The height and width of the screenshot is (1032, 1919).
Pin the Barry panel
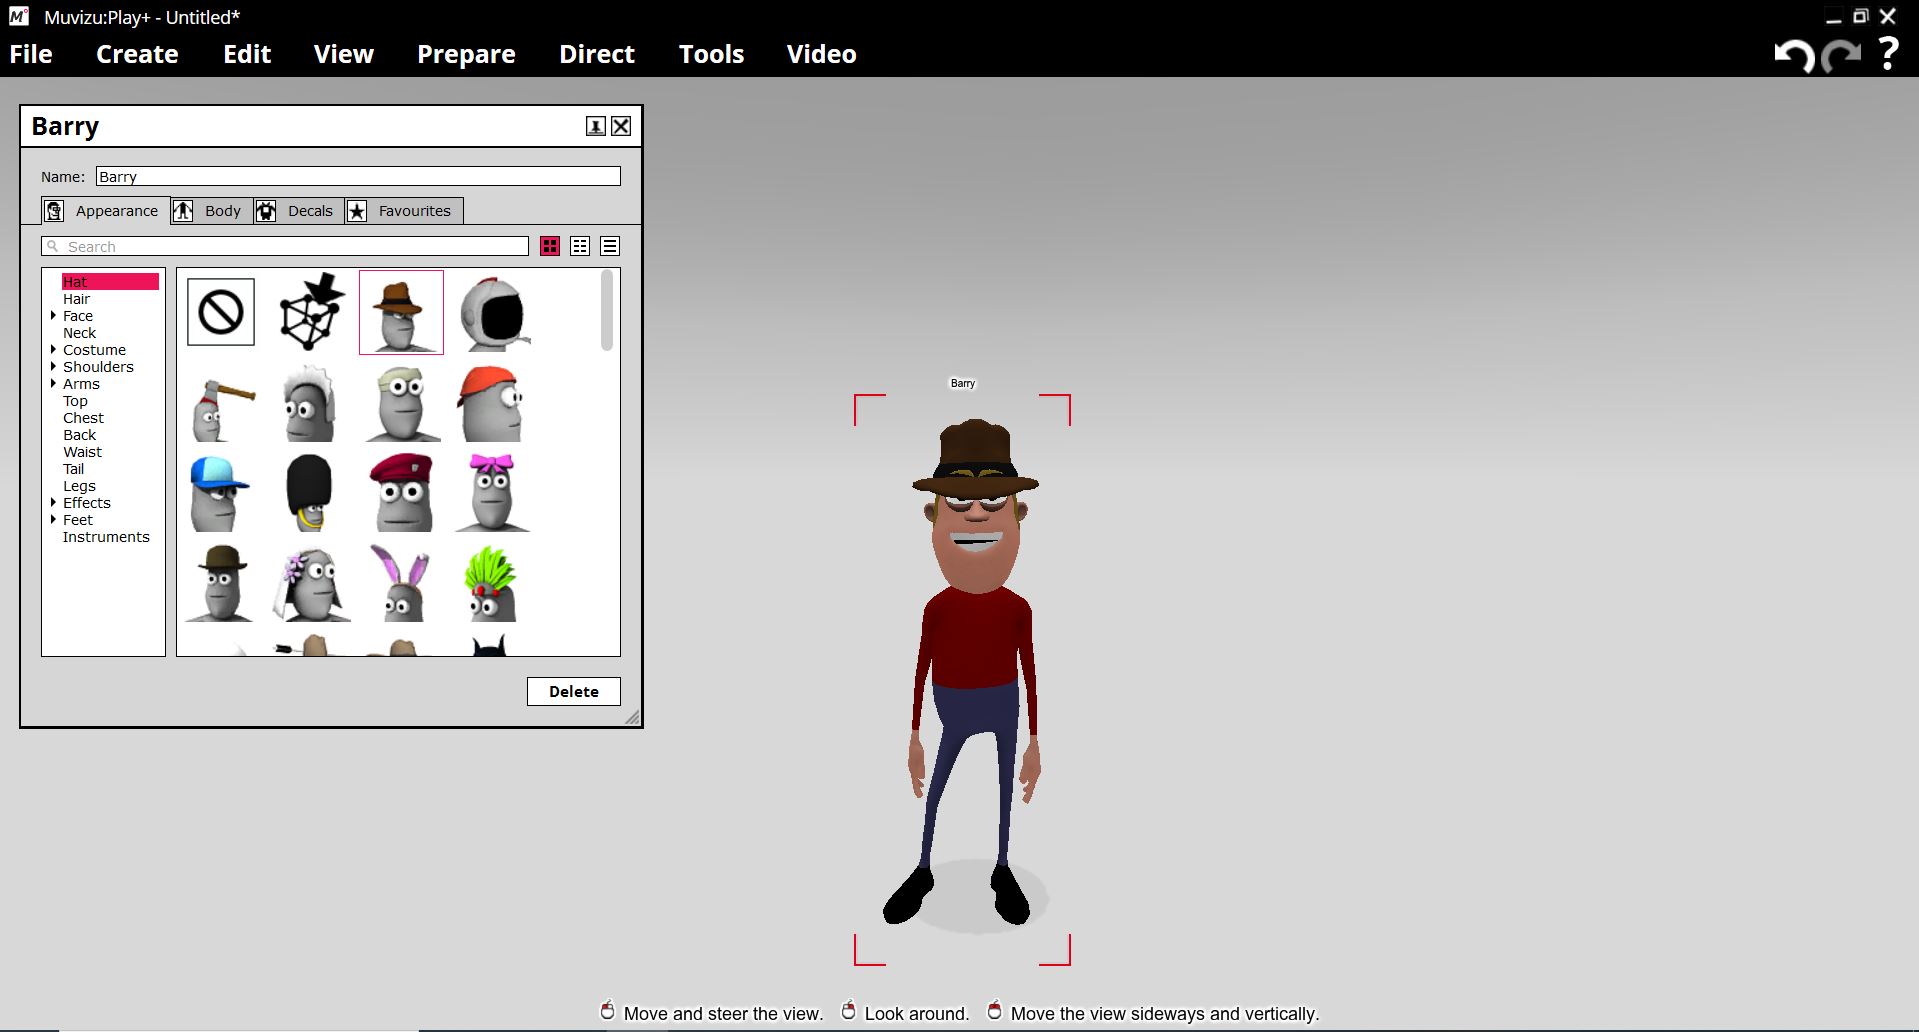[x=595, y=126]
